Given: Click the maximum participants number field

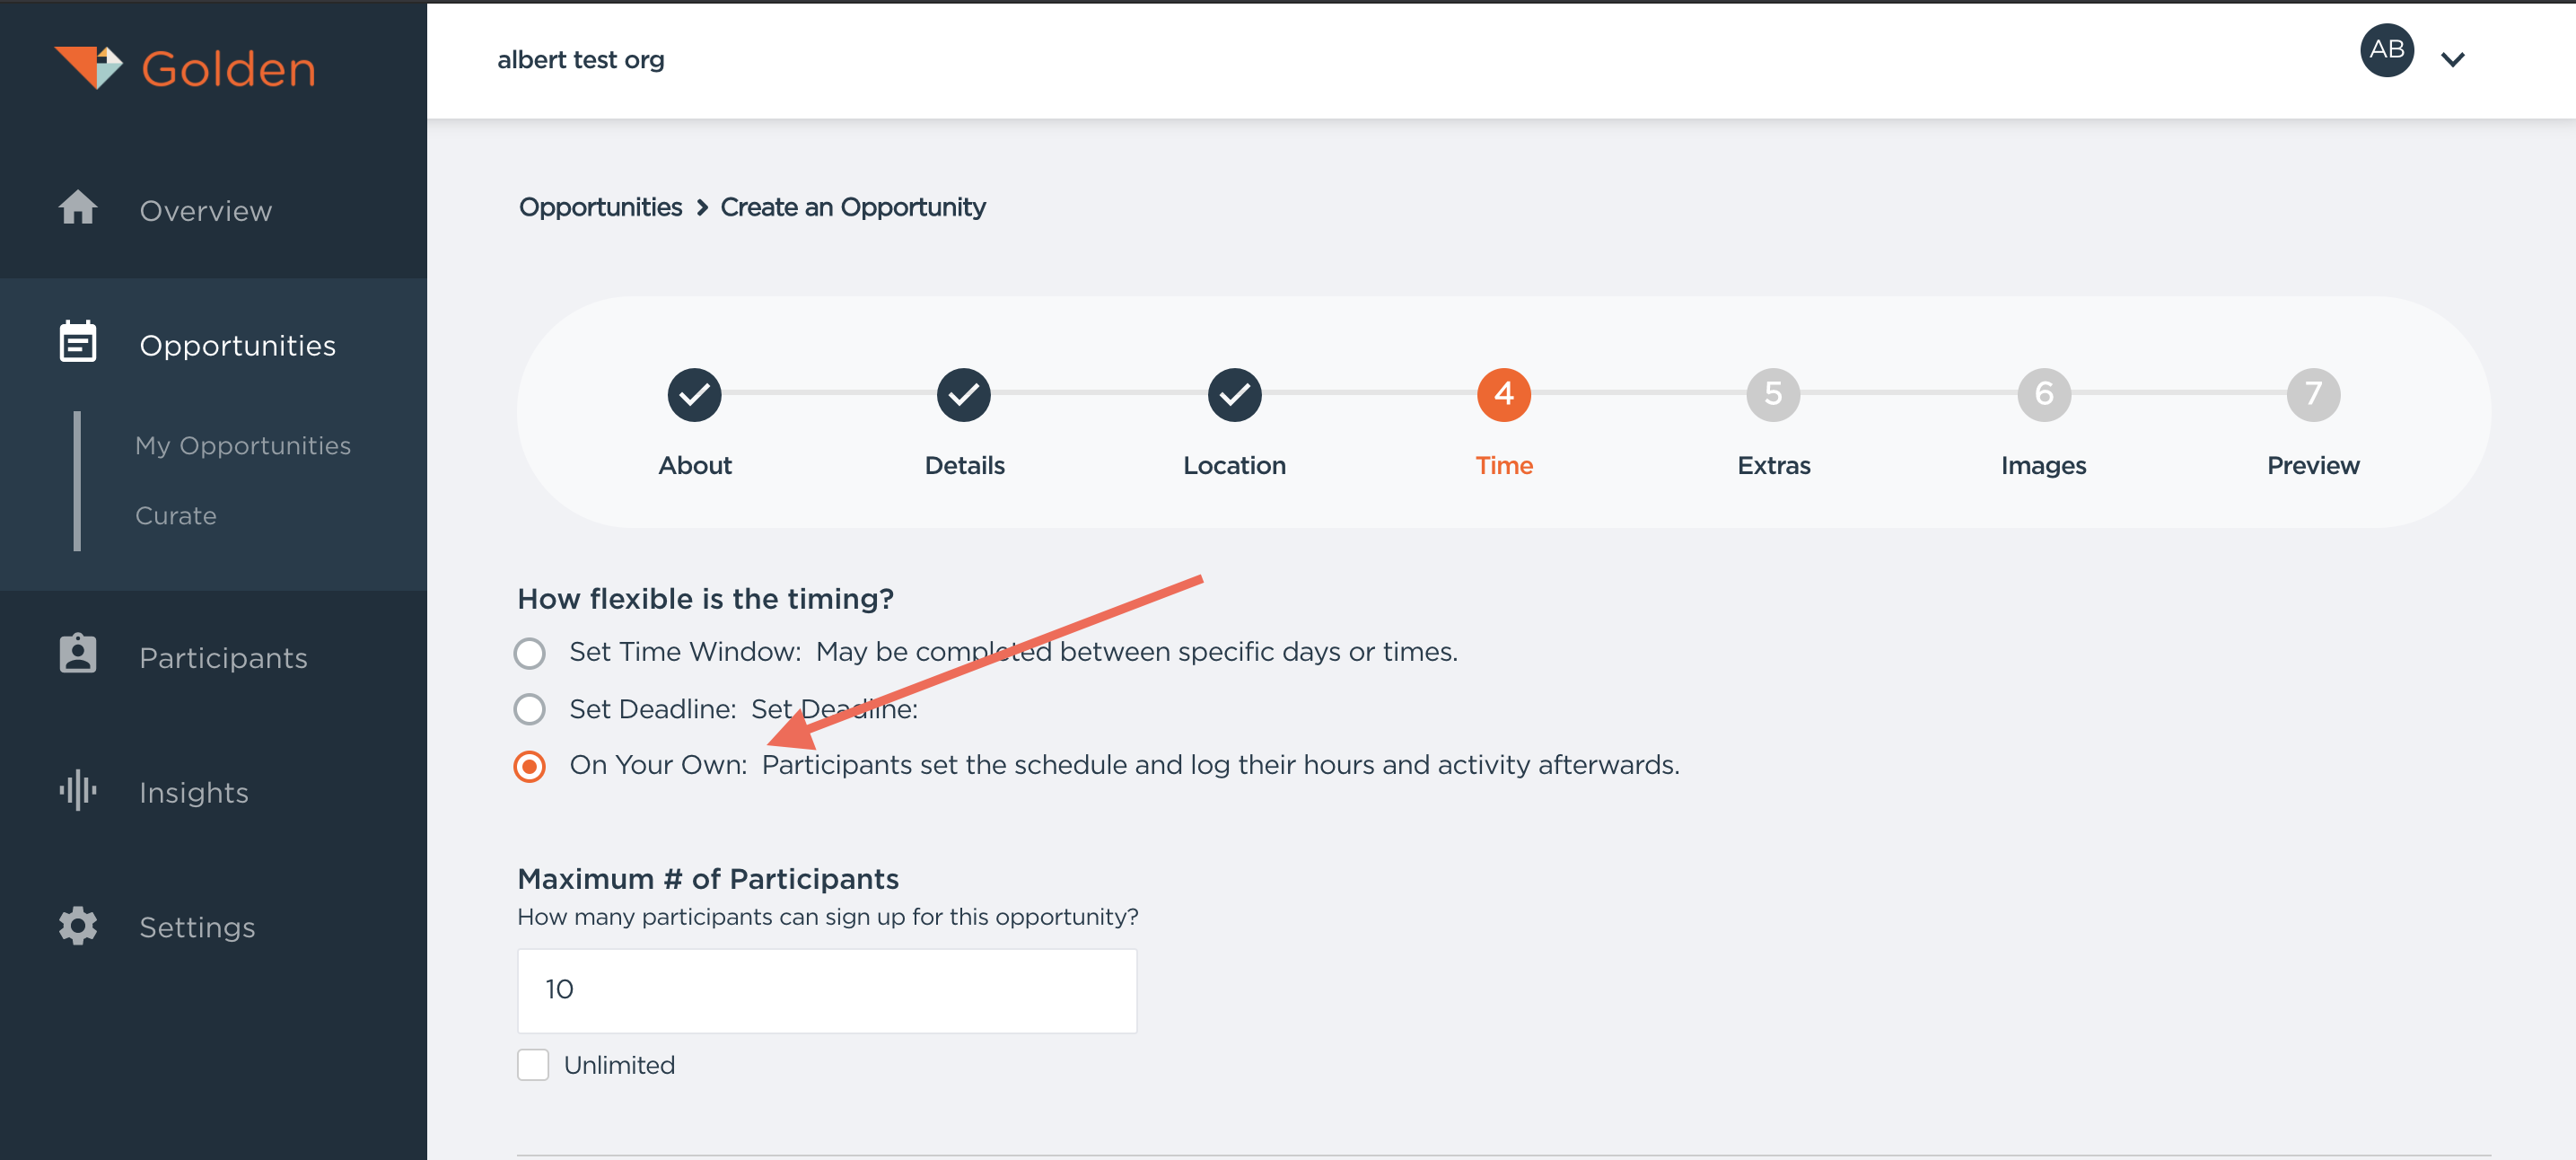Looking at the screenshot, I should coord(826,990).
